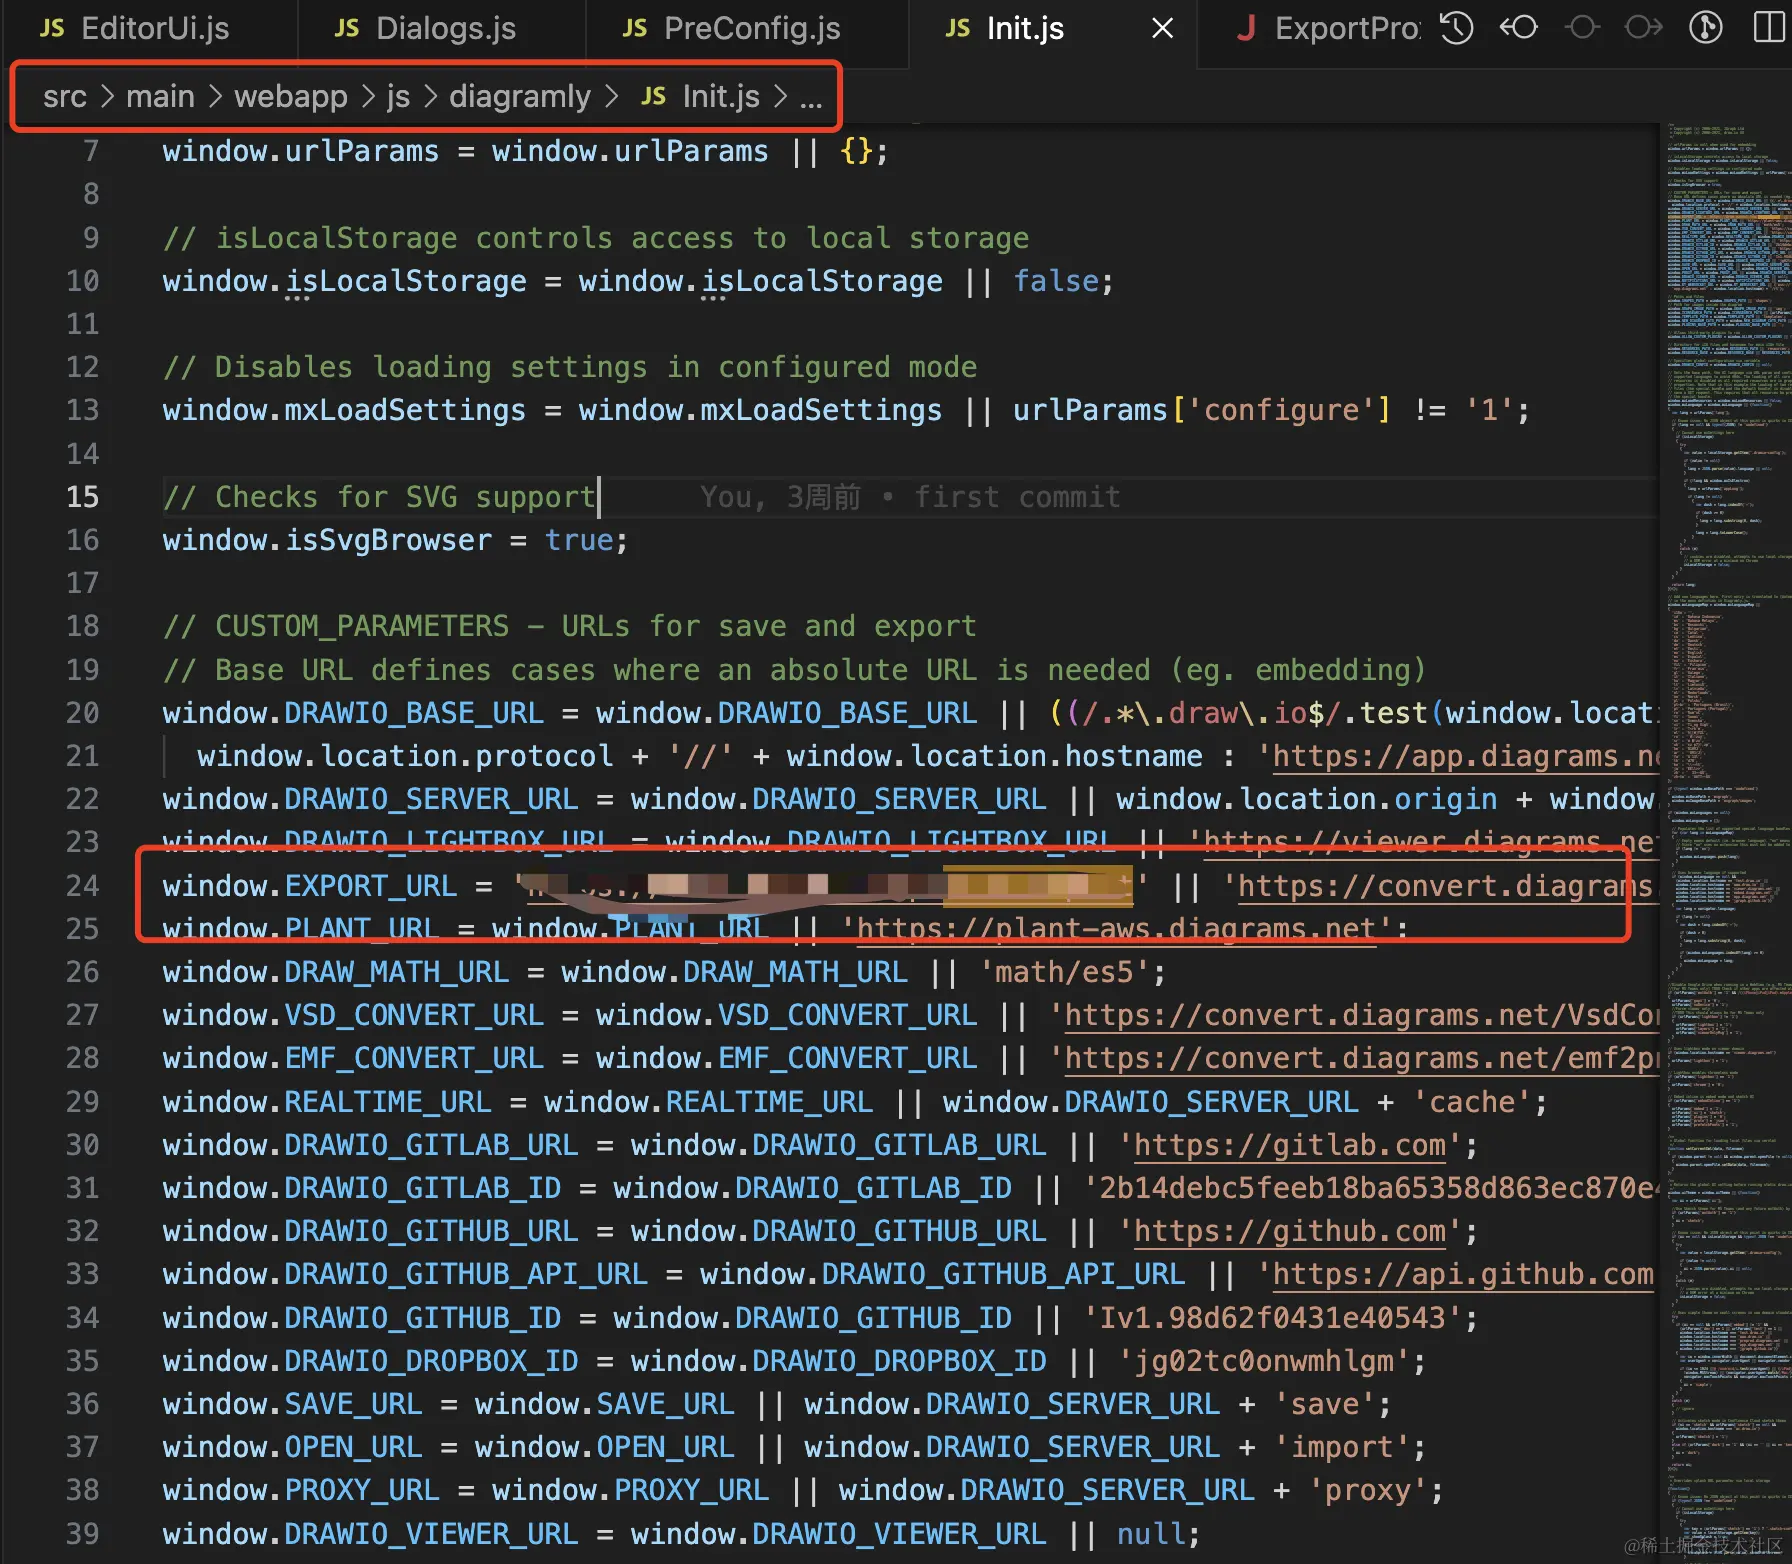Click the isLocalStorage comment on line 9

pos(596,238)
